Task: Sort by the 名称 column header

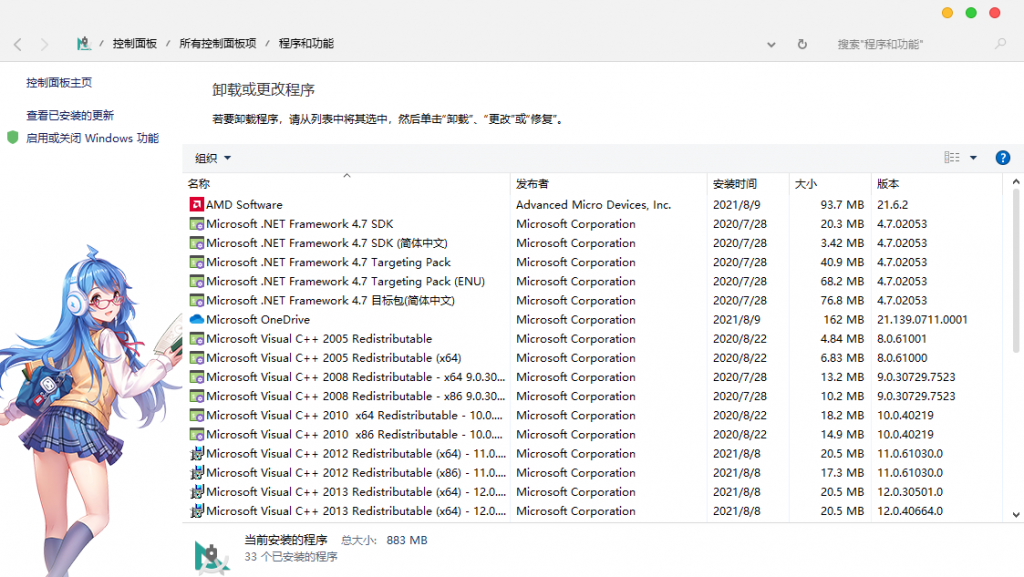Action: click(346, 183)
